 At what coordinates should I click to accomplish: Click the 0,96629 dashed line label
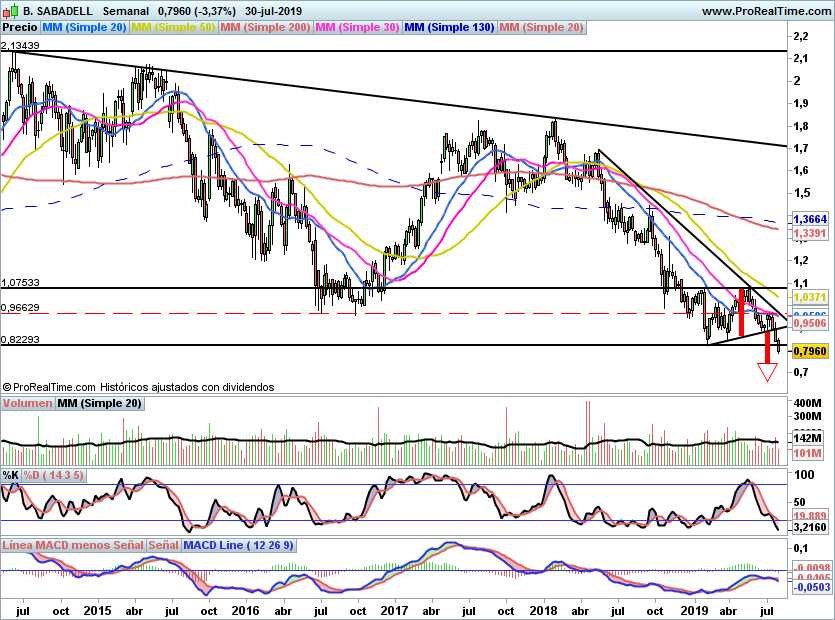[x=20, y=307]
